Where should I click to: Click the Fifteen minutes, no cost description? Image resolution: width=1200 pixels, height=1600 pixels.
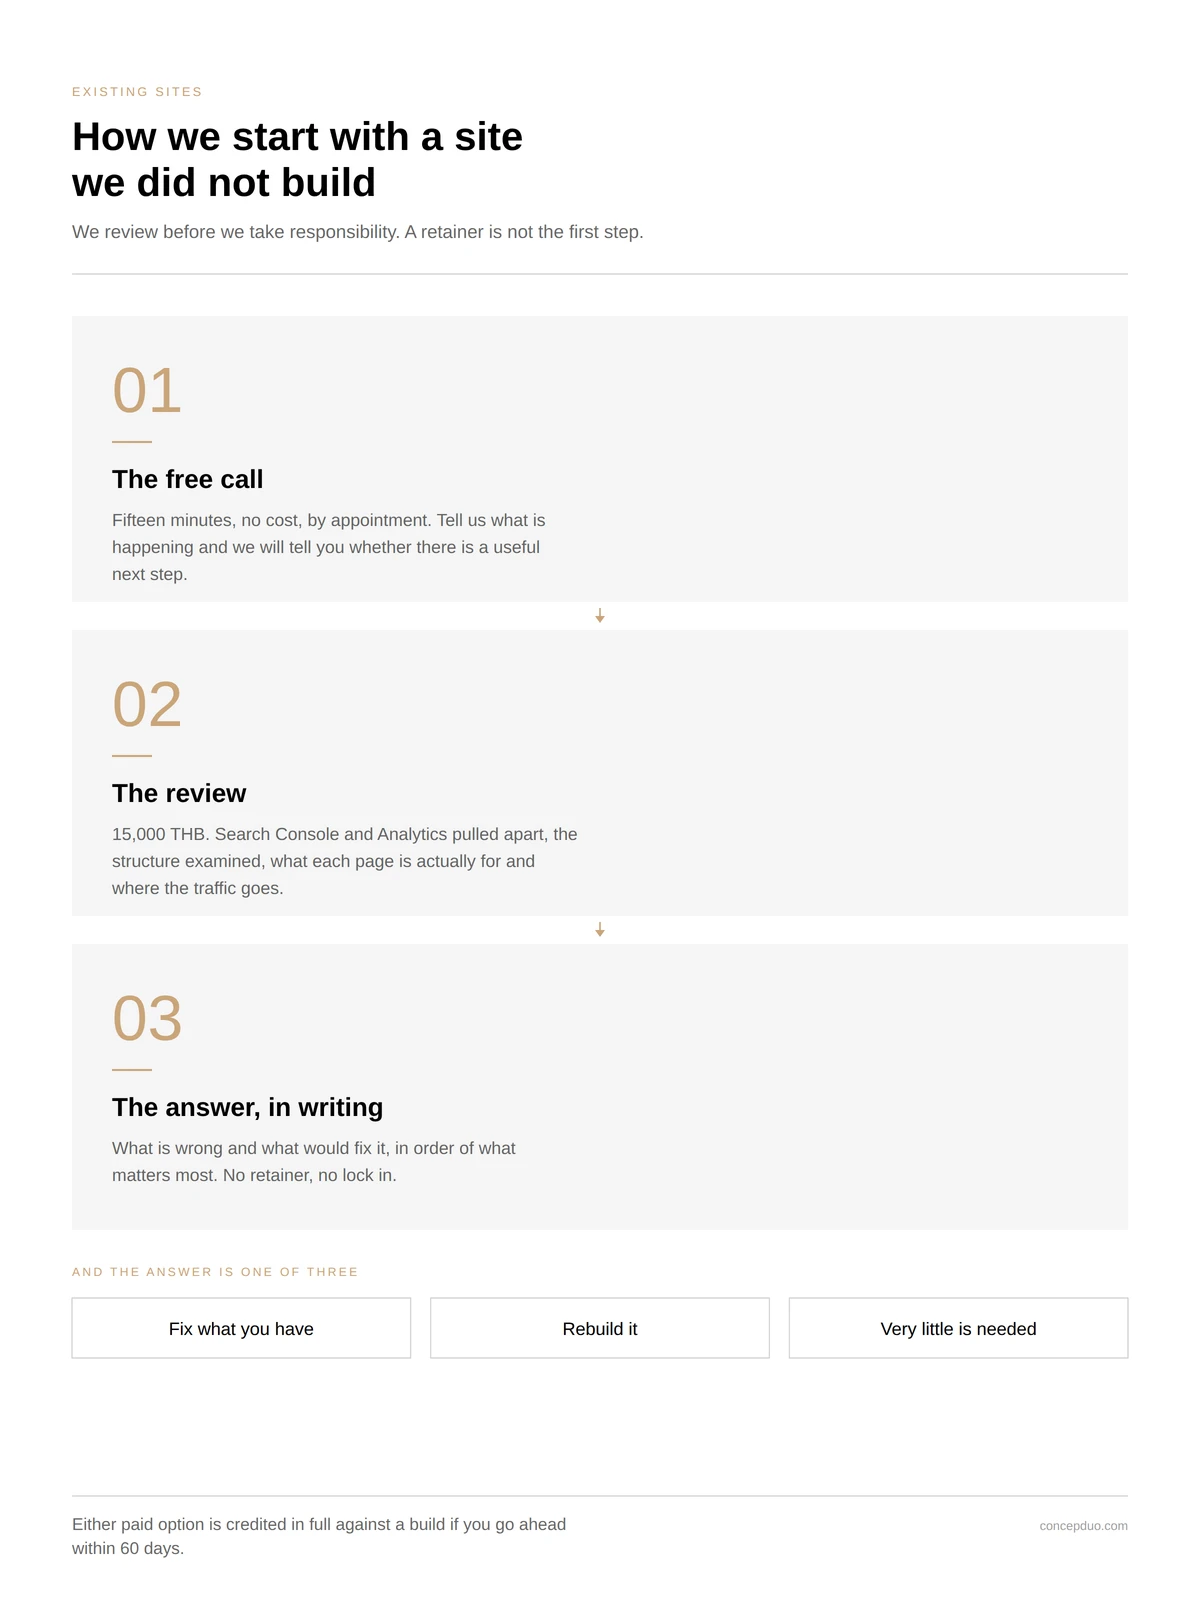point(329,547)
